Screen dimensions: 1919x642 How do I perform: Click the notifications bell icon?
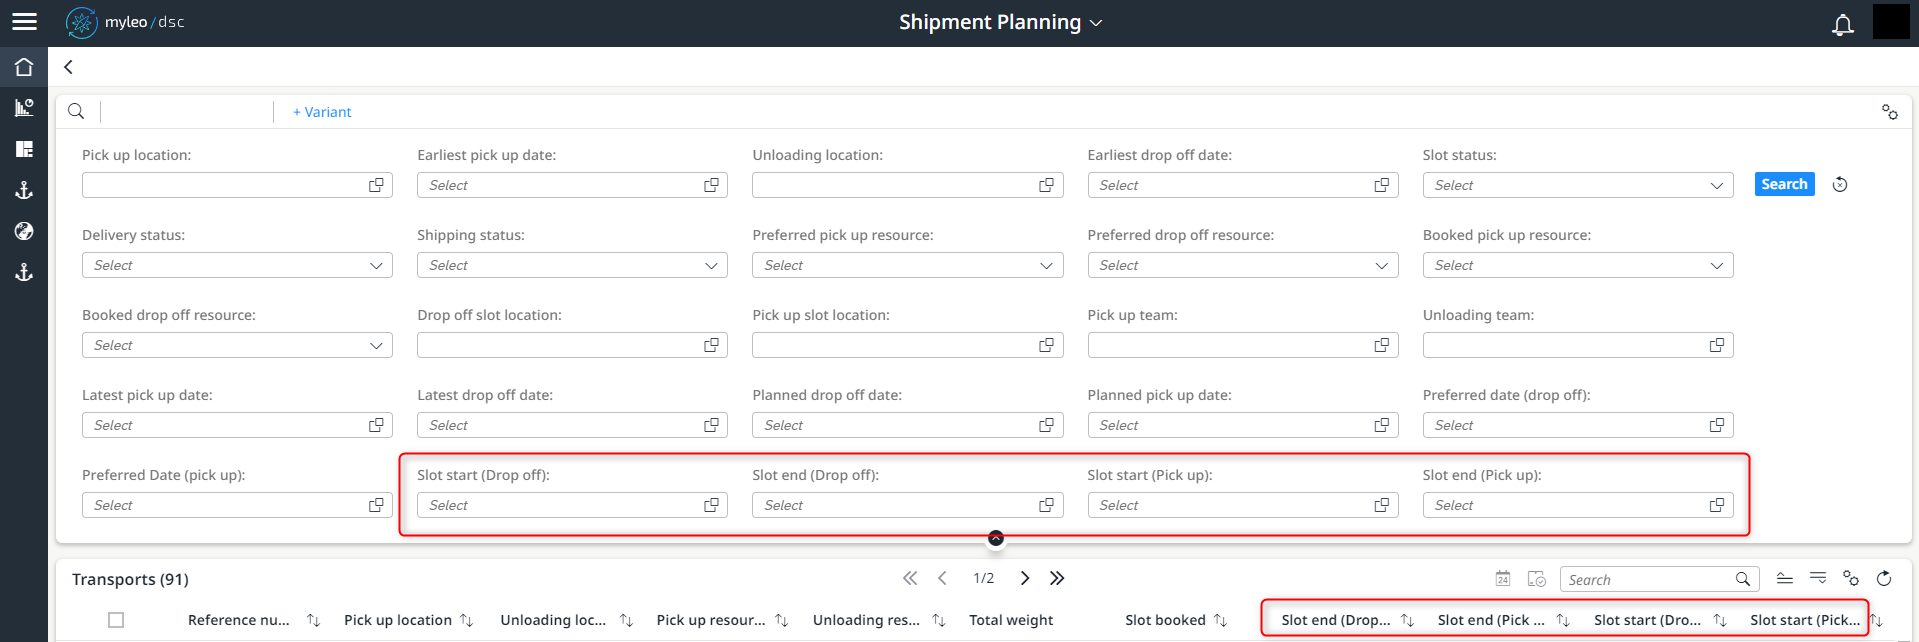(1842, 24)
